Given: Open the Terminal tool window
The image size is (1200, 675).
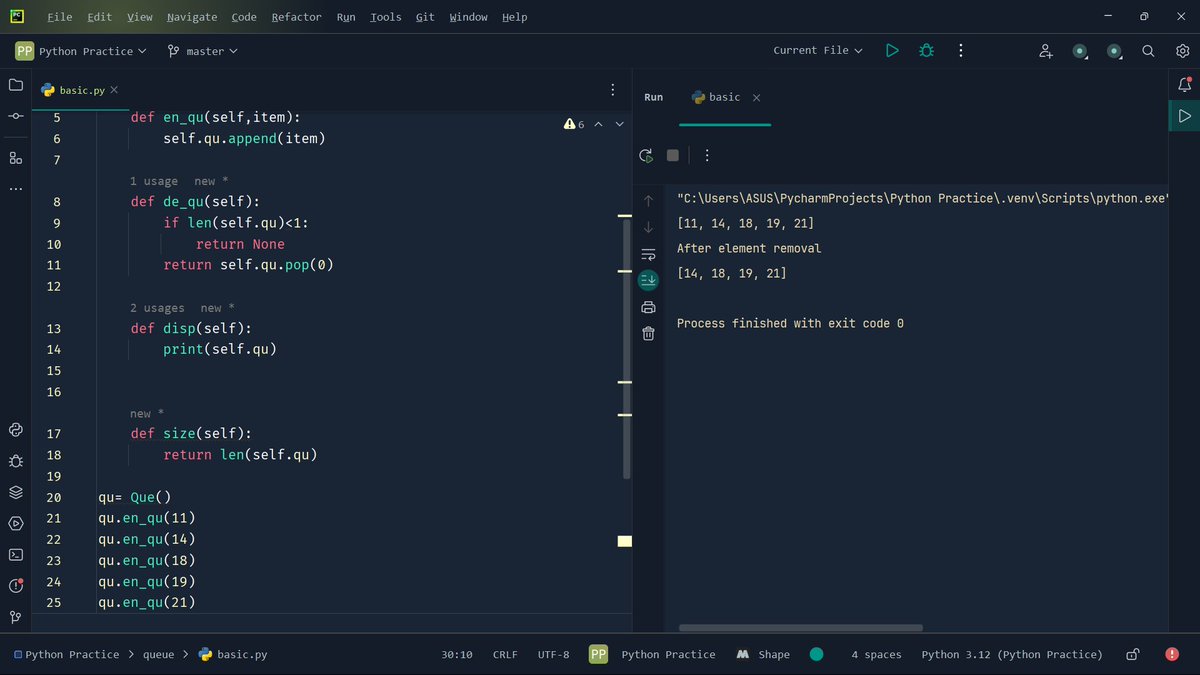Looking at the screenshot, I should pos(16,554).
